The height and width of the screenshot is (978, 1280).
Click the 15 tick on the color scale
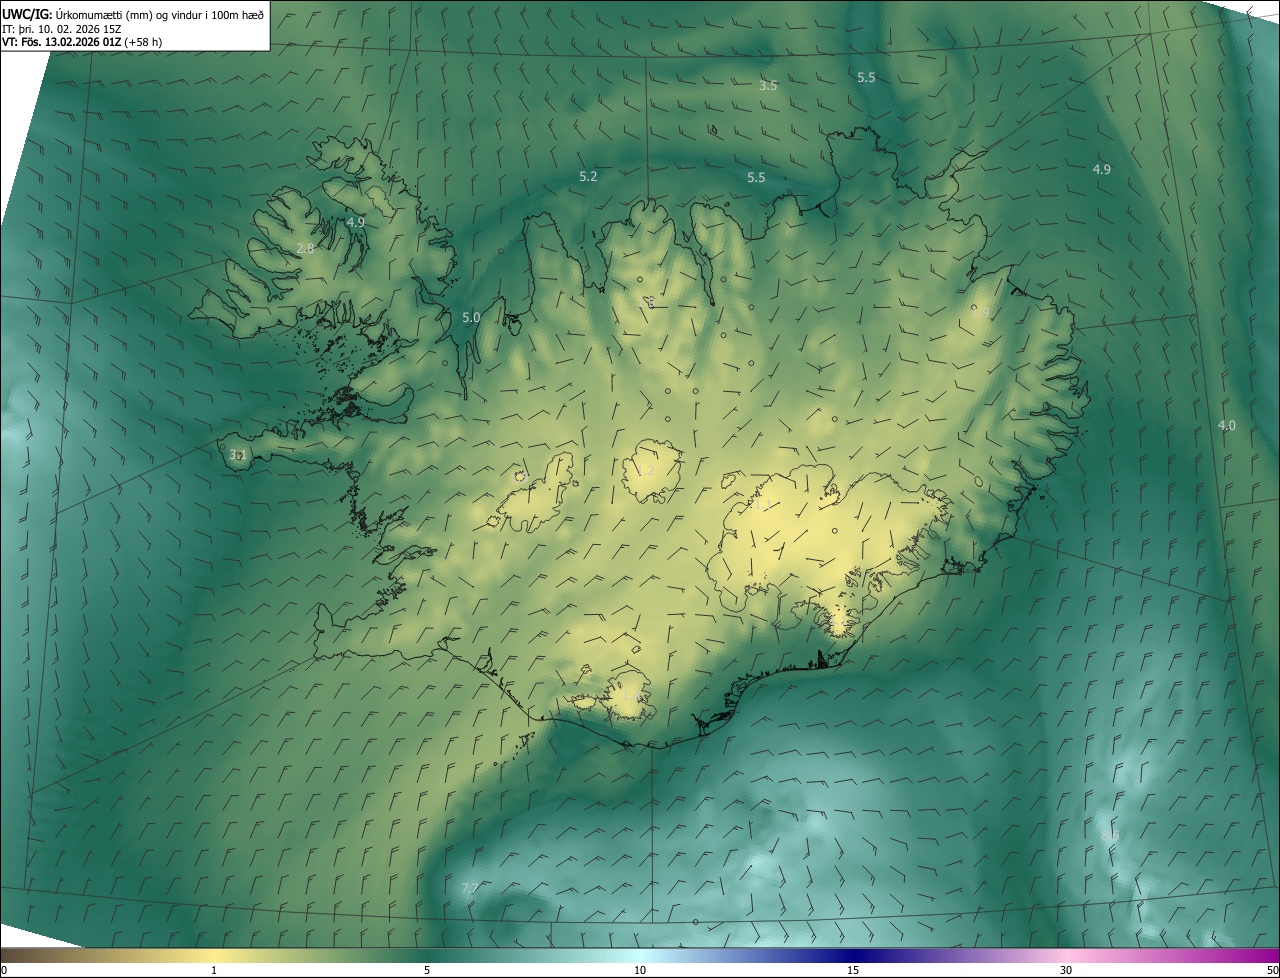click(853, 970)
